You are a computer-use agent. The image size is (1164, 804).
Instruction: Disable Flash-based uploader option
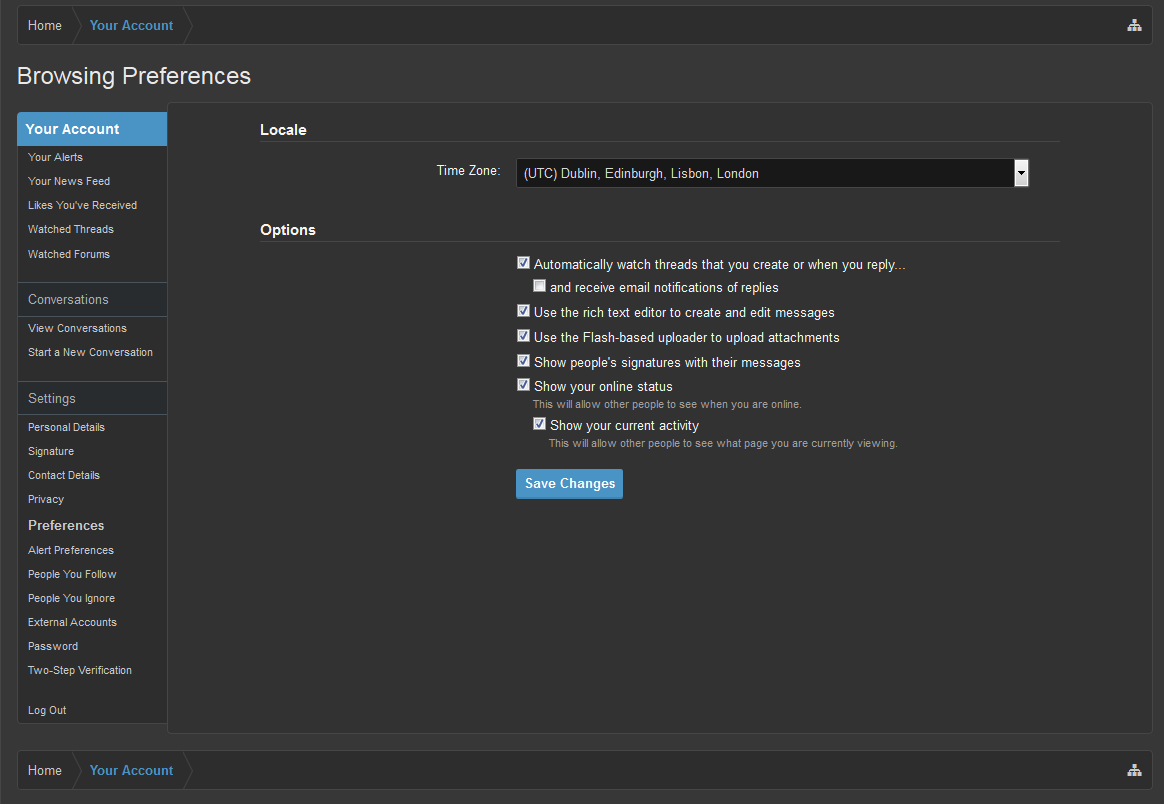click(x=523, y=336)
